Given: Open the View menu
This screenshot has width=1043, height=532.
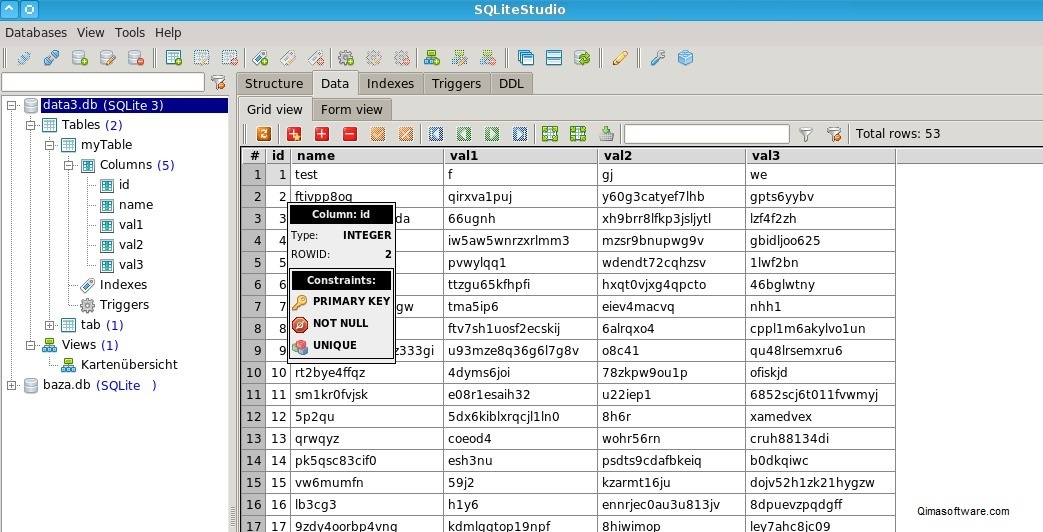Looking at the screenshot, I should pos(90,33).
